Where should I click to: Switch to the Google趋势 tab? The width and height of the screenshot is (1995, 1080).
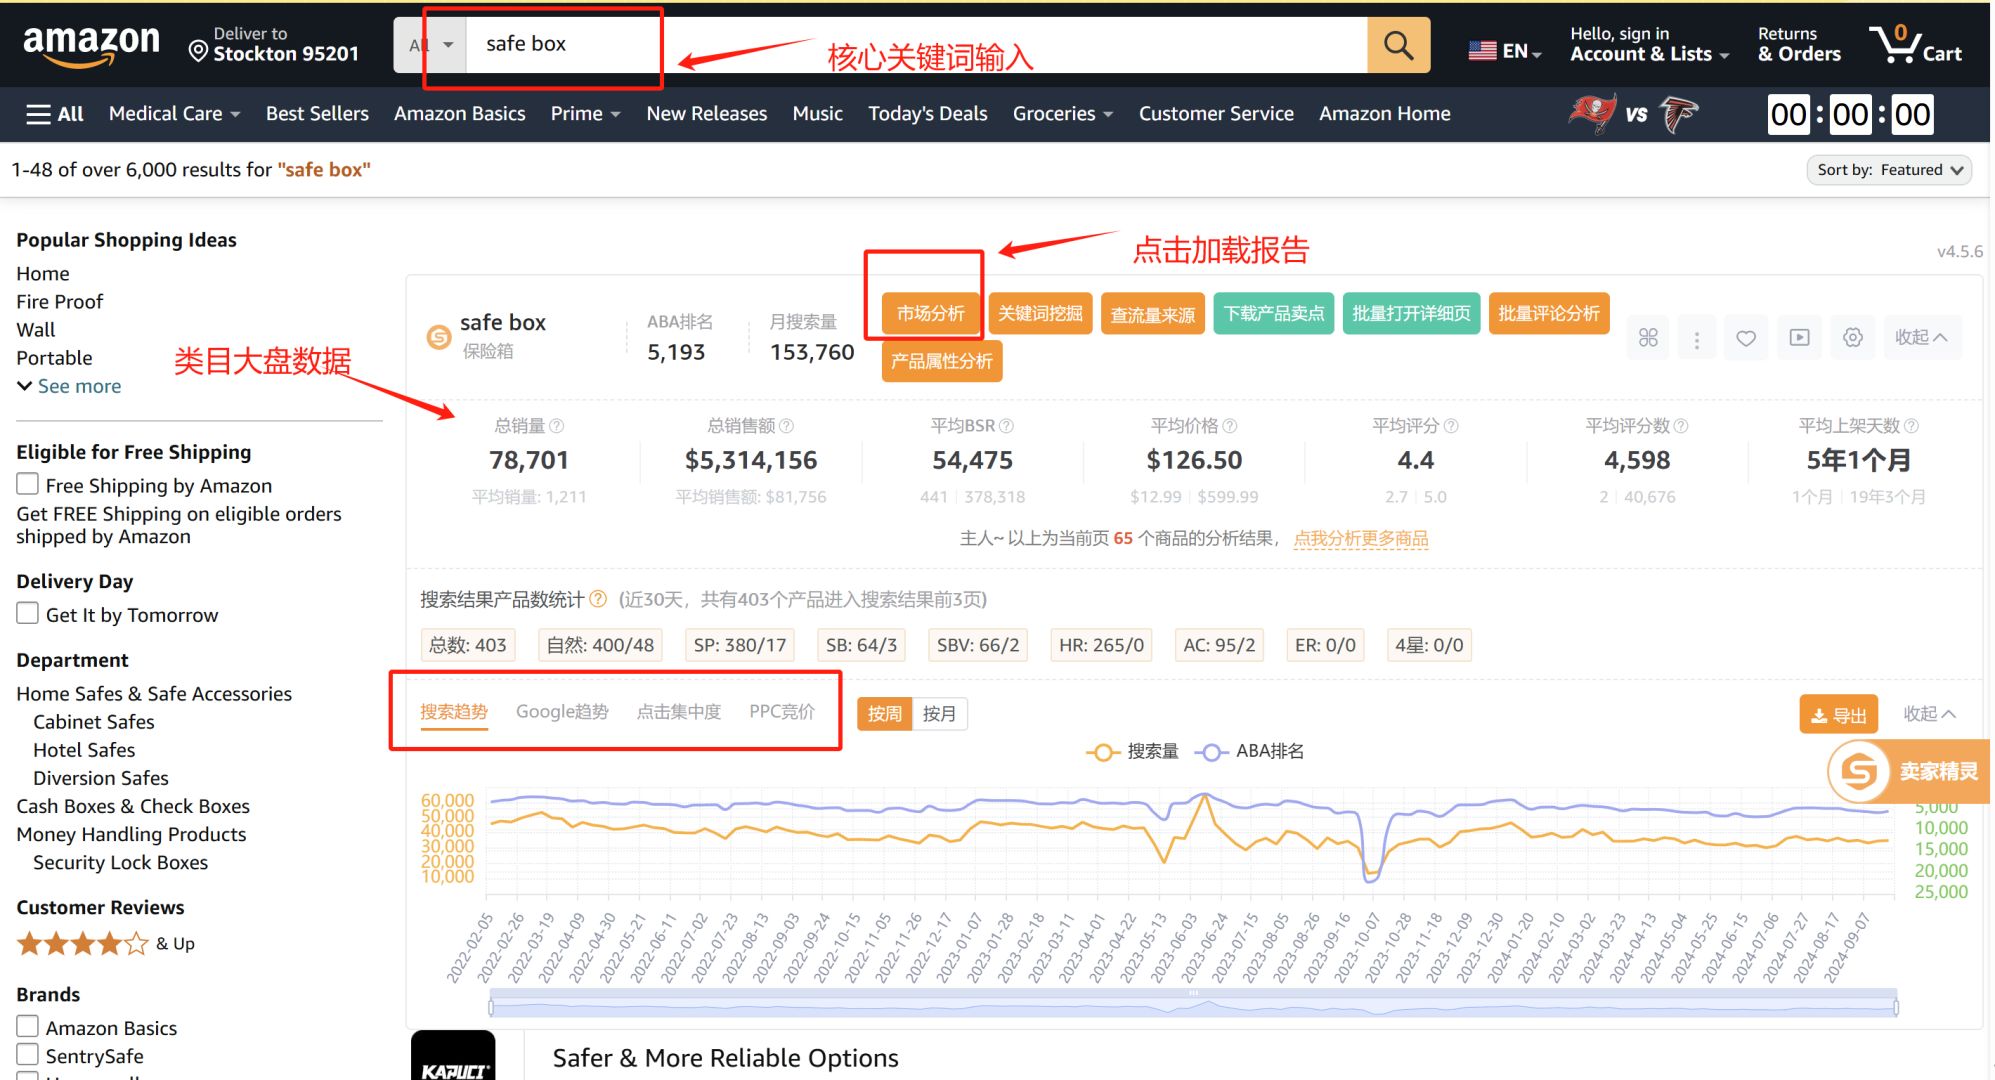click(562, 712)
